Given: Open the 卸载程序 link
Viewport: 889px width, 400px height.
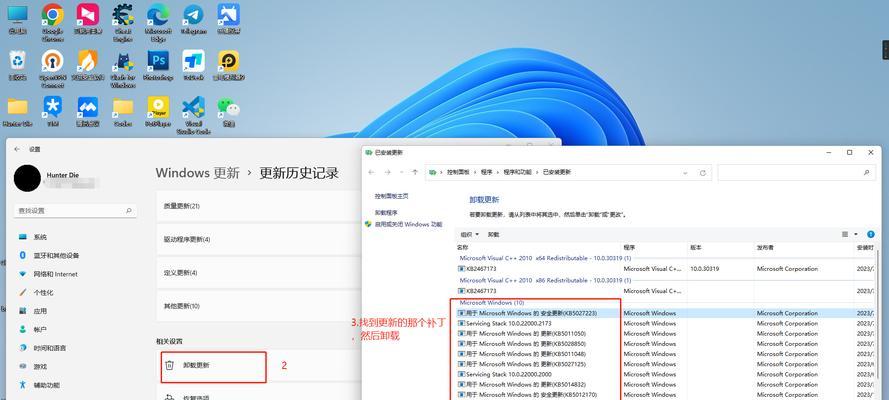Looking at the screenshot, I should [x=386, y=213].
